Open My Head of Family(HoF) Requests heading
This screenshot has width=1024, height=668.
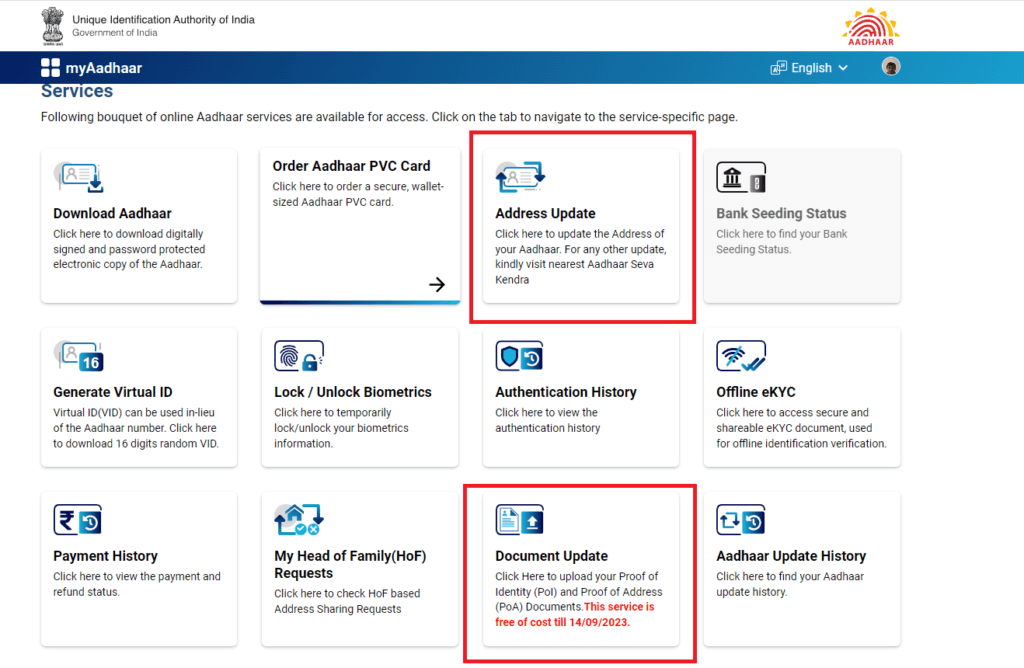pyautogui.click(x=350, y=564)
